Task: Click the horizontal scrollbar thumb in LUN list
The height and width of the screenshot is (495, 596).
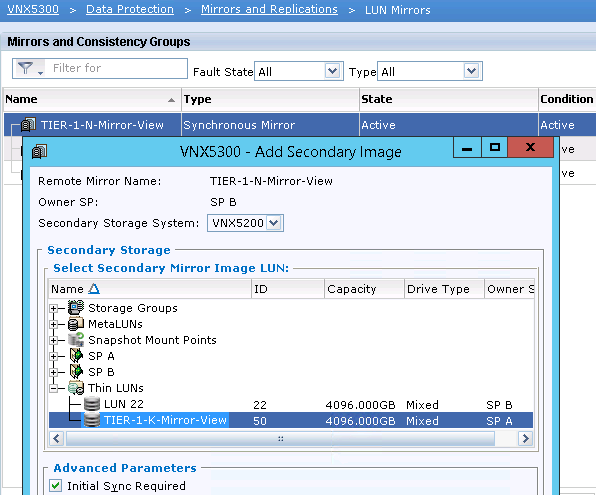Action: (281, 438)
